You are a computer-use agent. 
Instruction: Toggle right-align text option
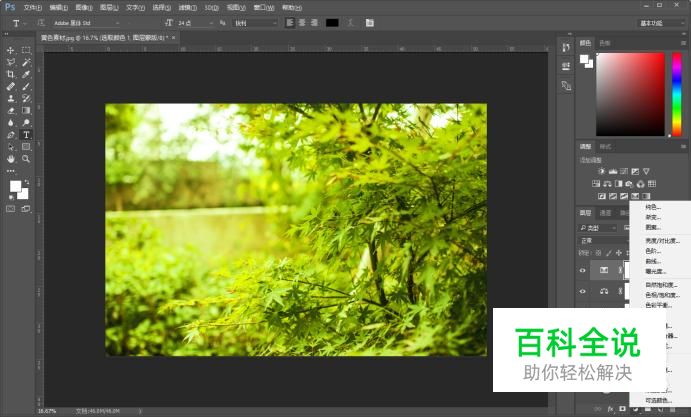[314, 23]
